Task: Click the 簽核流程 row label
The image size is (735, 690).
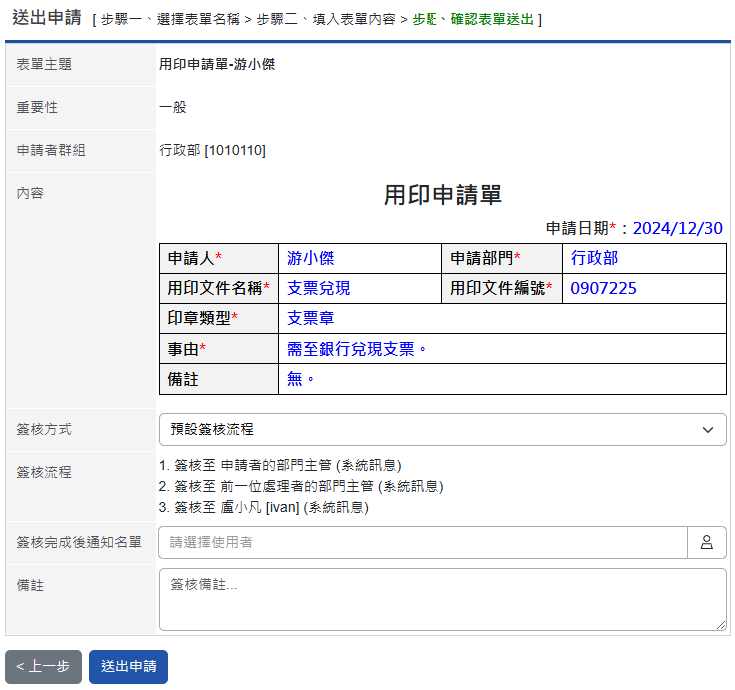Action: pos(44,472)
